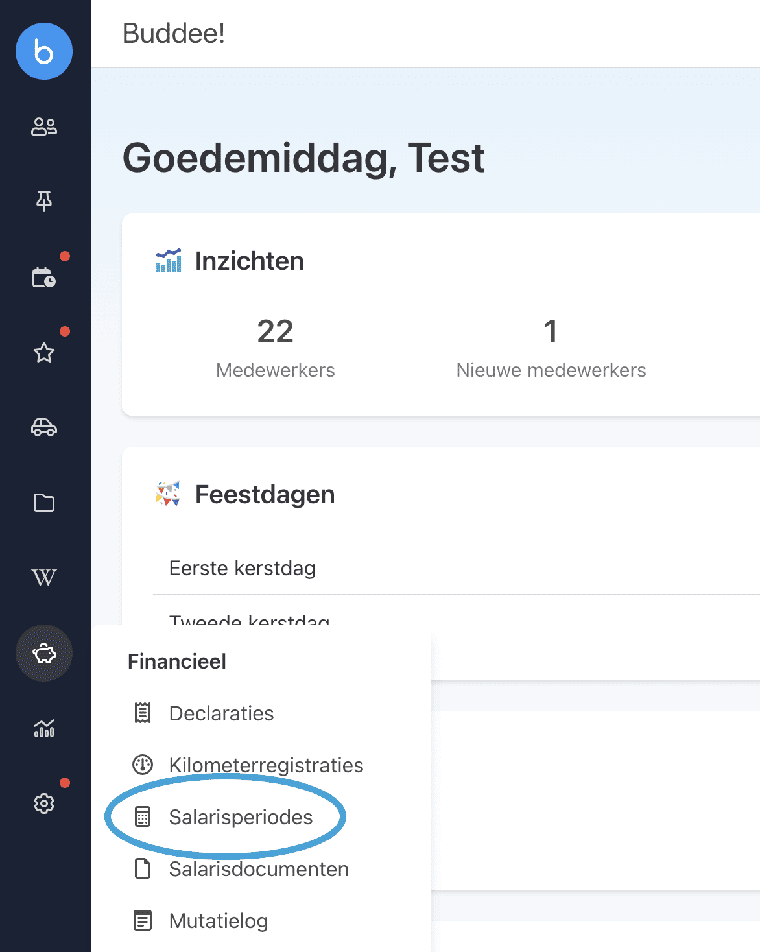This screenshot has width=760, height=952.
Task: Open the W wiki icon in sidebar
Action: (44, 577)
